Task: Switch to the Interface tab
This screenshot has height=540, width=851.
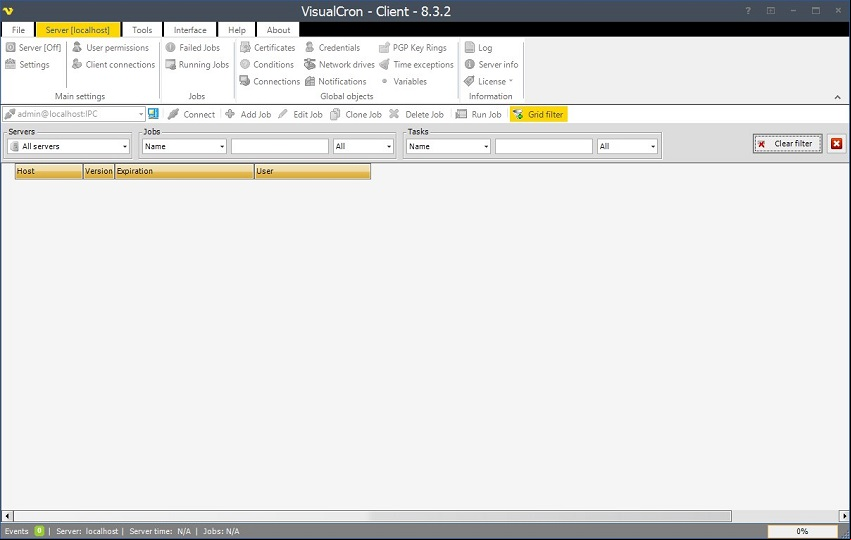Action: pyautogui.click(x=190, y=30)
